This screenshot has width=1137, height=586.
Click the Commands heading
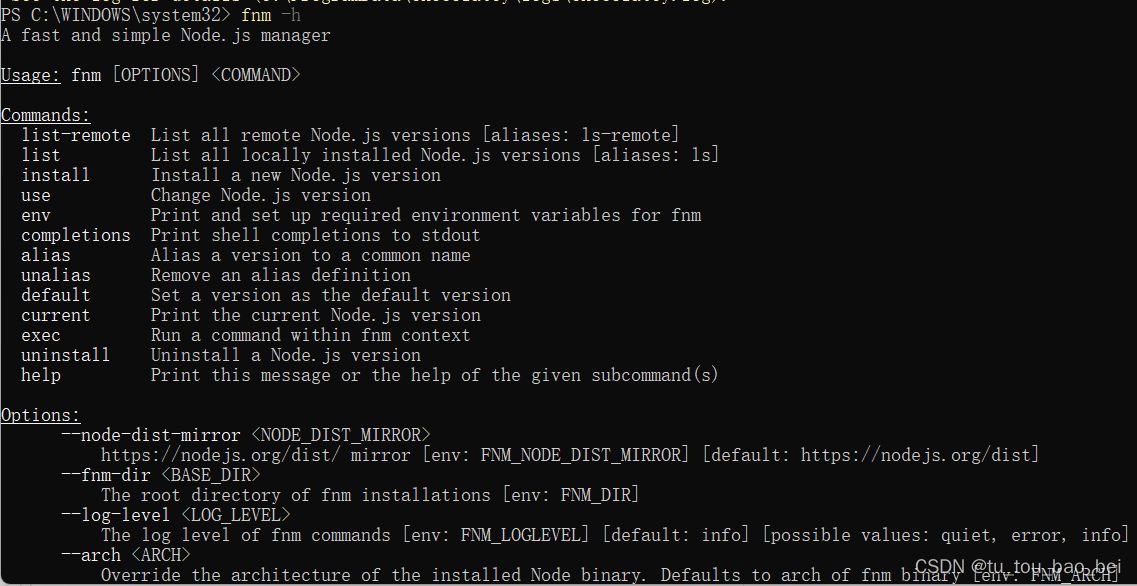click(46, 116)
